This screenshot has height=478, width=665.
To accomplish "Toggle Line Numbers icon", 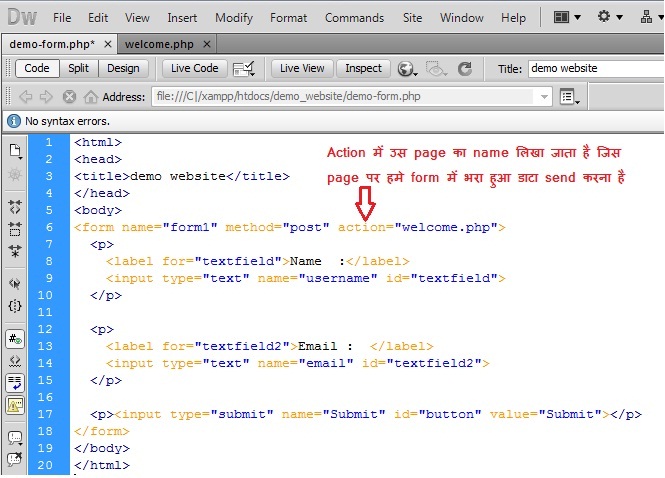I will tap(15, 339).
